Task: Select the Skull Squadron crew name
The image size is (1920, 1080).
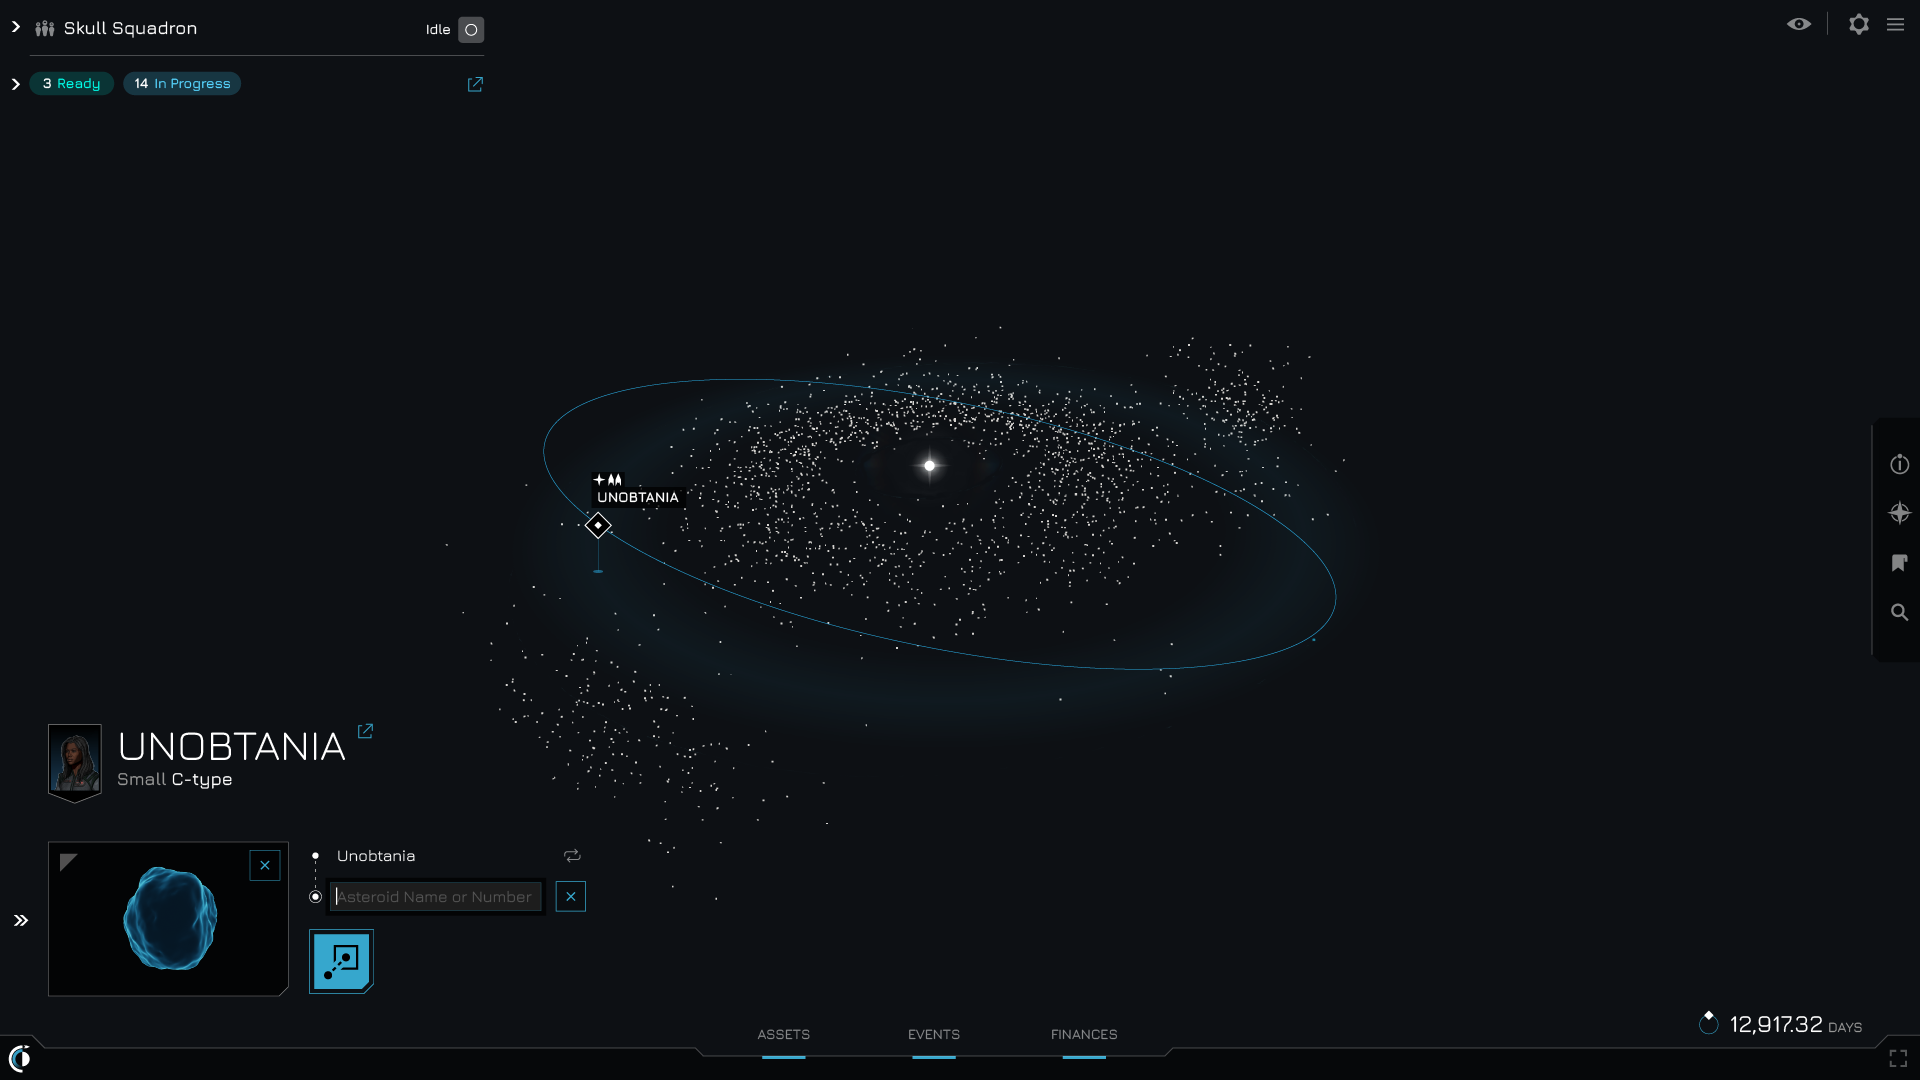Action: click(x=130, y=28)
